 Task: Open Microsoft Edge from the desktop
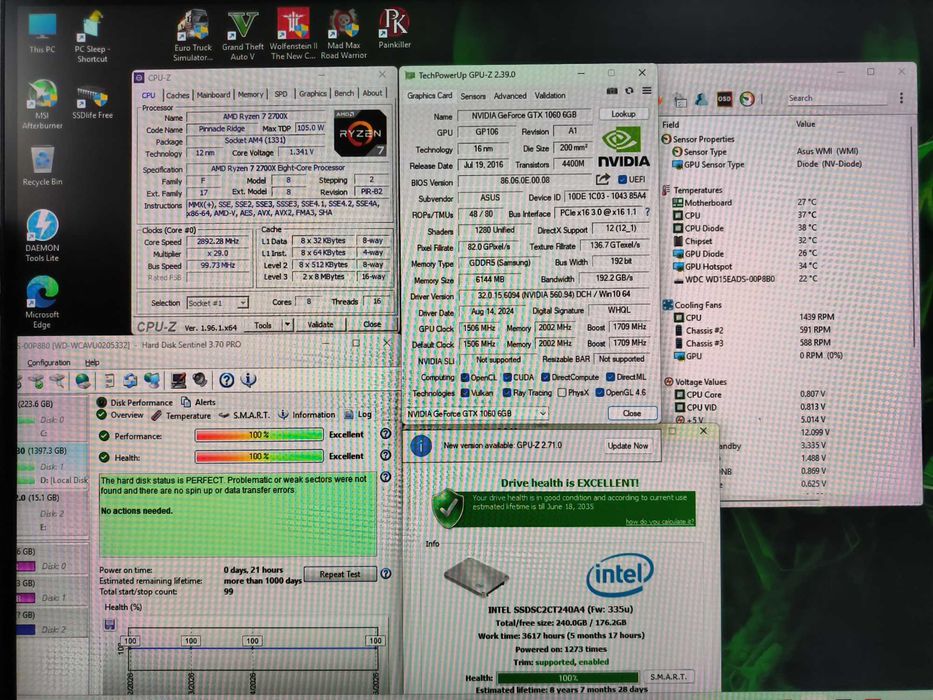(42, 302)
